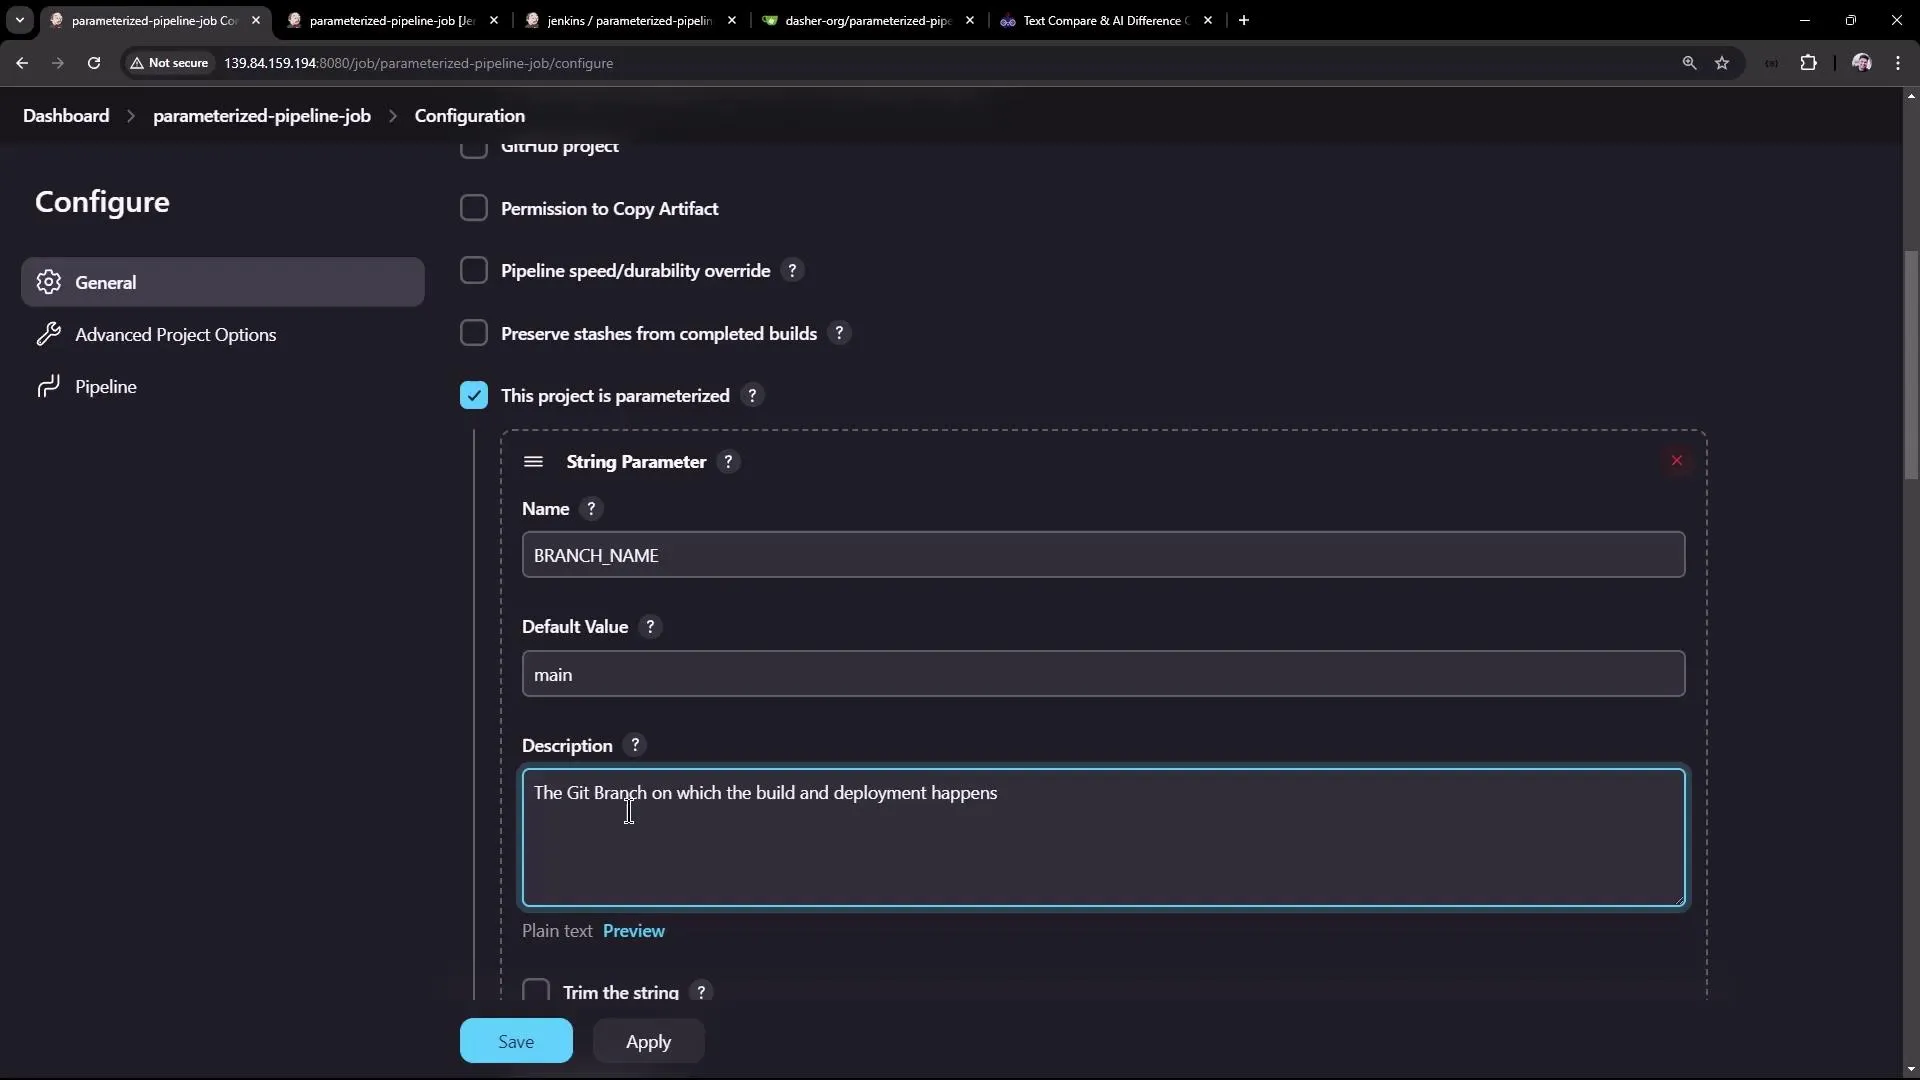Open the browser tab search dropdown

tap(19, 20)
